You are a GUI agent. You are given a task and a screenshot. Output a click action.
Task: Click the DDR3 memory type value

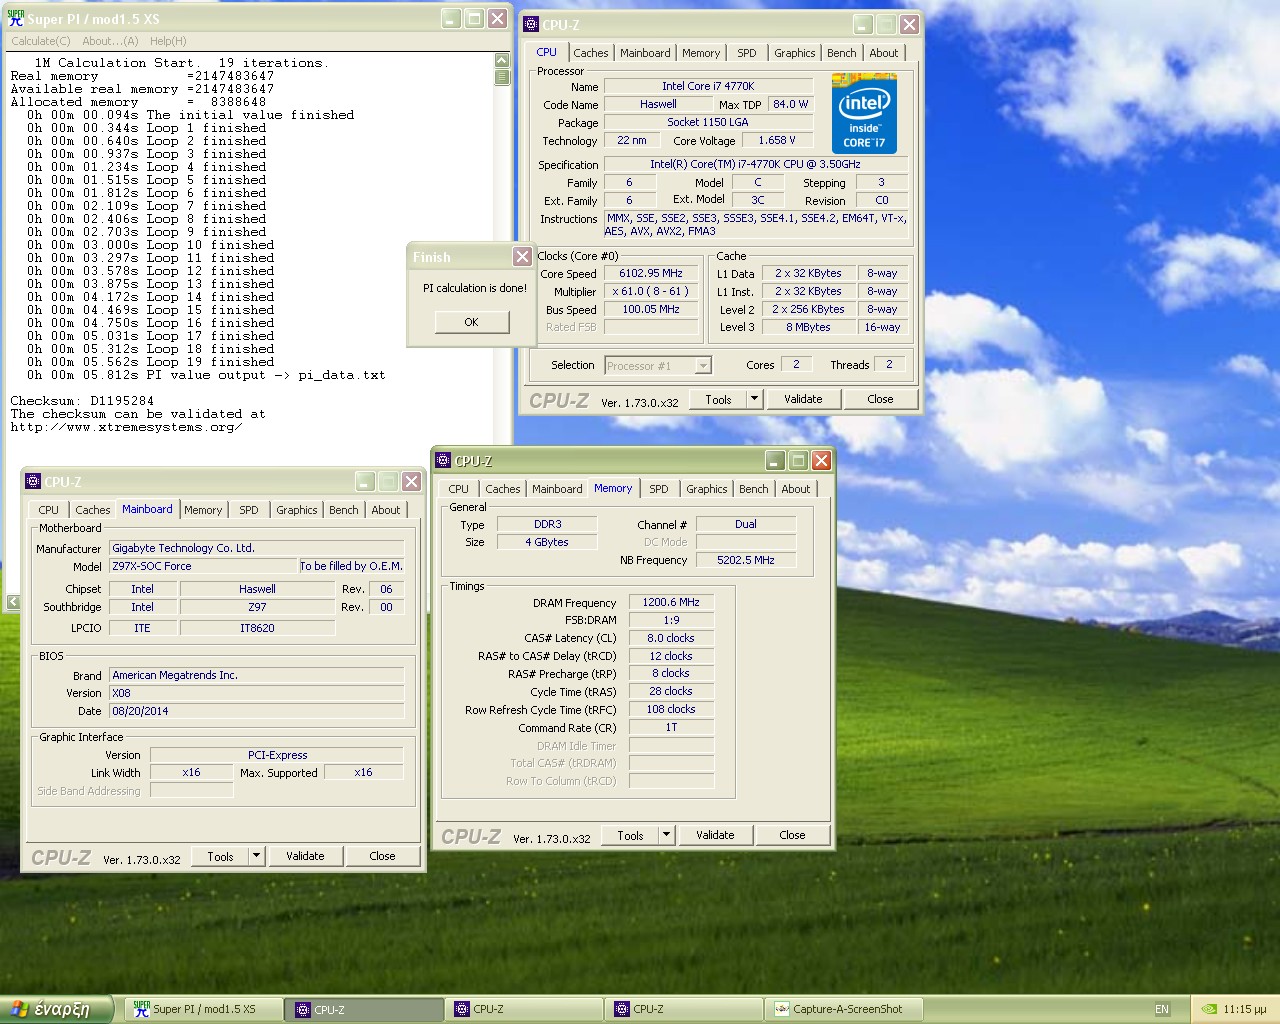coord(547,524)
